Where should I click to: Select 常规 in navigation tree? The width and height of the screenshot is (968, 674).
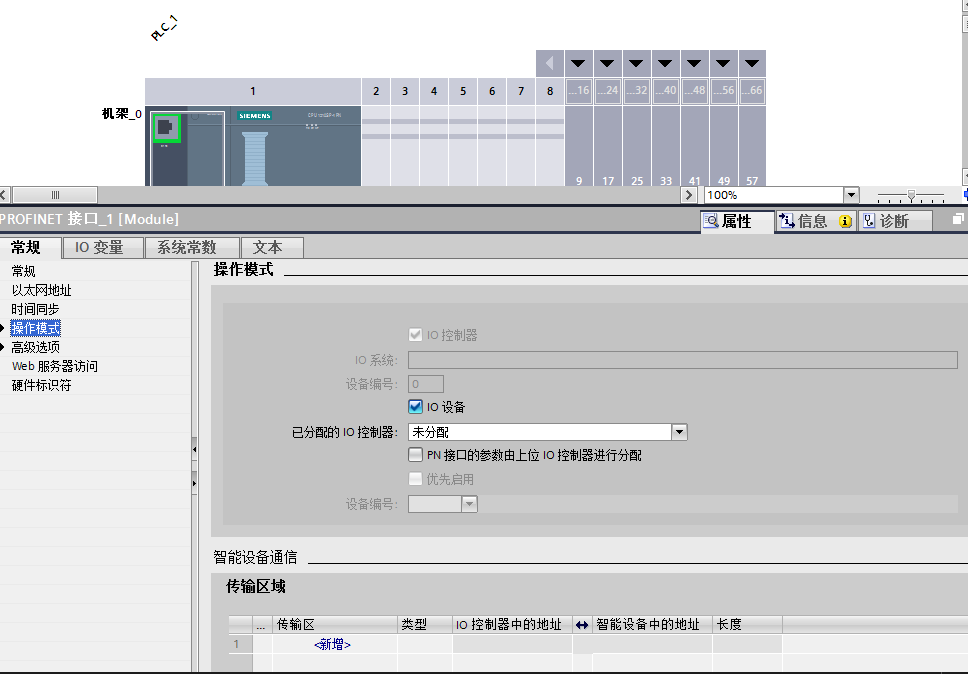(x=23, y=271)
